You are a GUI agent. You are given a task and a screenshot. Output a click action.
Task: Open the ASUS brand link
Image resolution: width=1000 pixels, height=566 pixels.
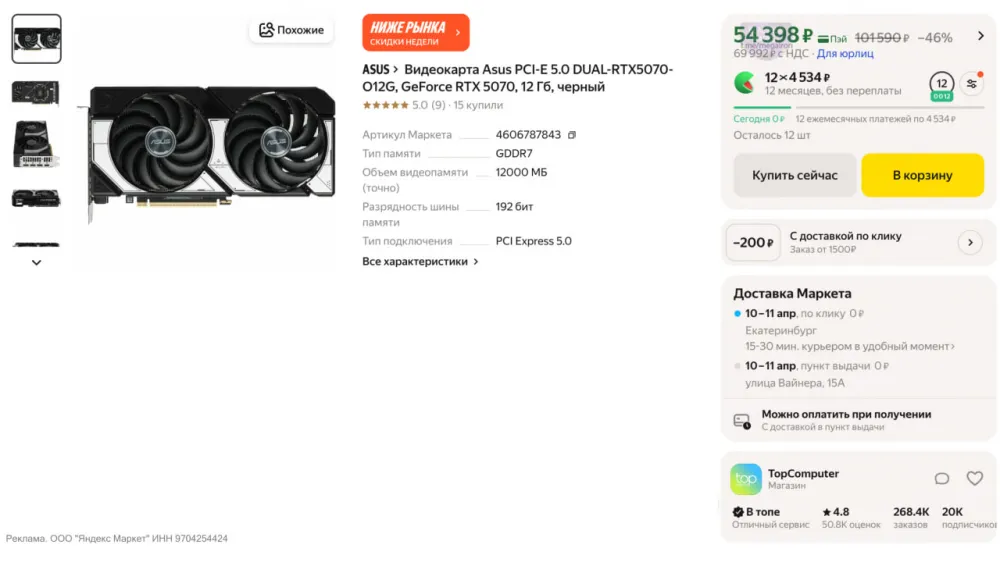tap(376, 70)
